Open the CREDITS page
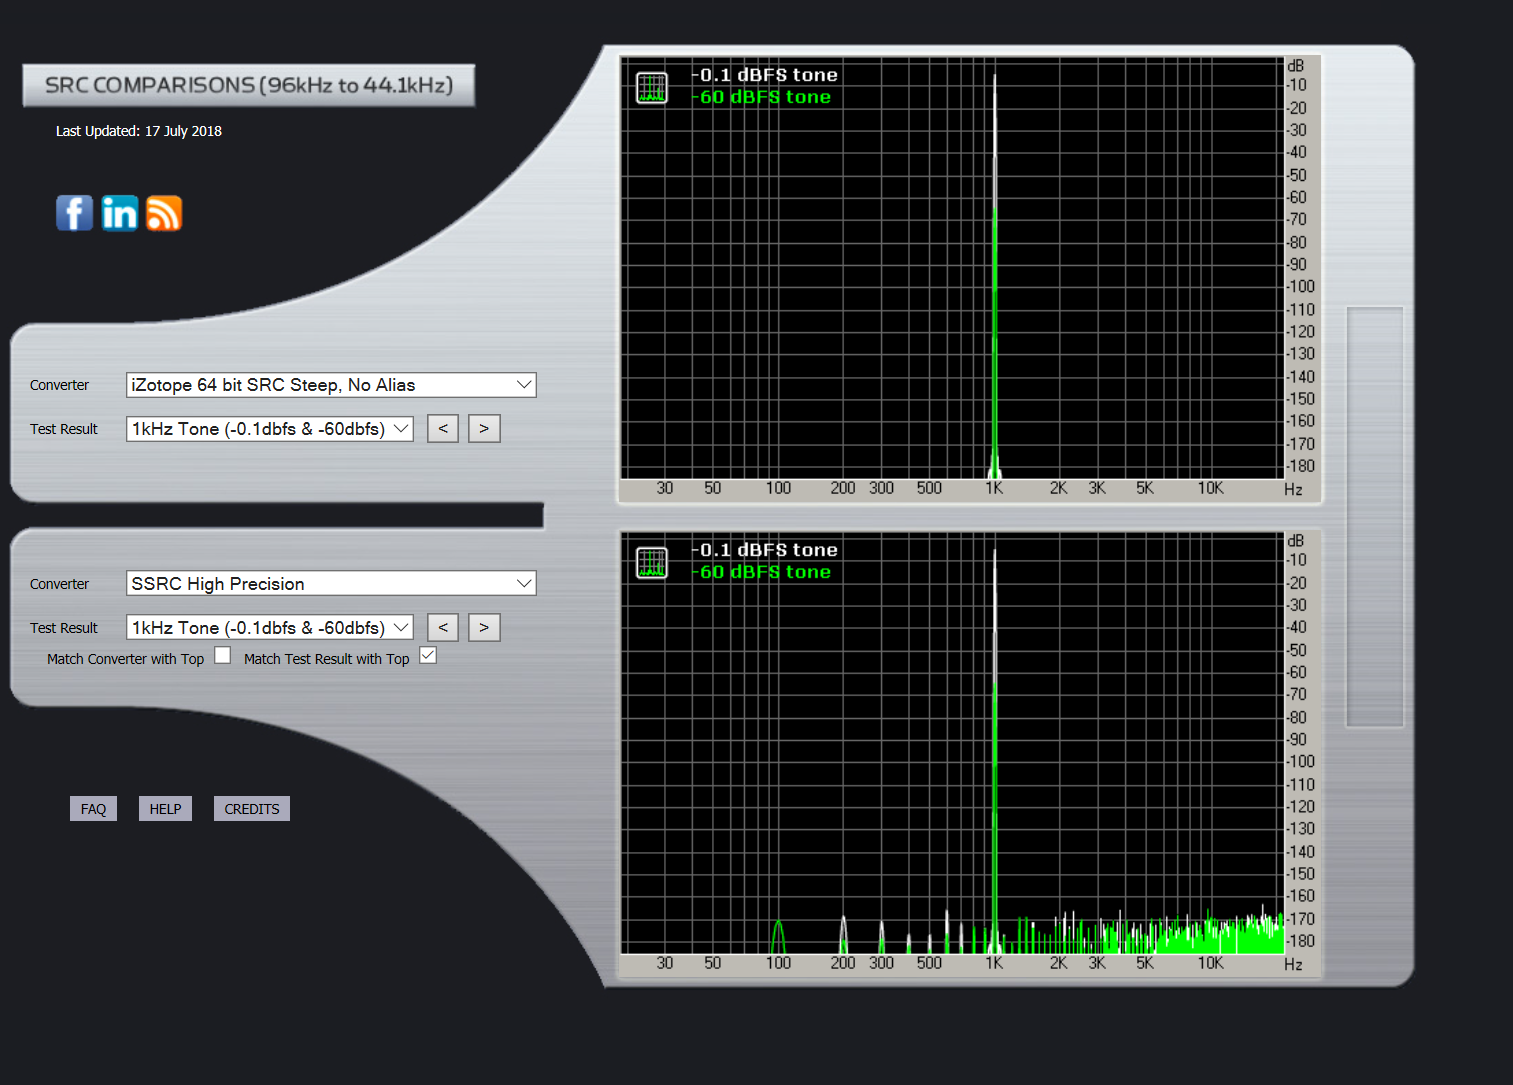Image resolution: width=1513 pixels, height=1085 pixels. point(252,809)
